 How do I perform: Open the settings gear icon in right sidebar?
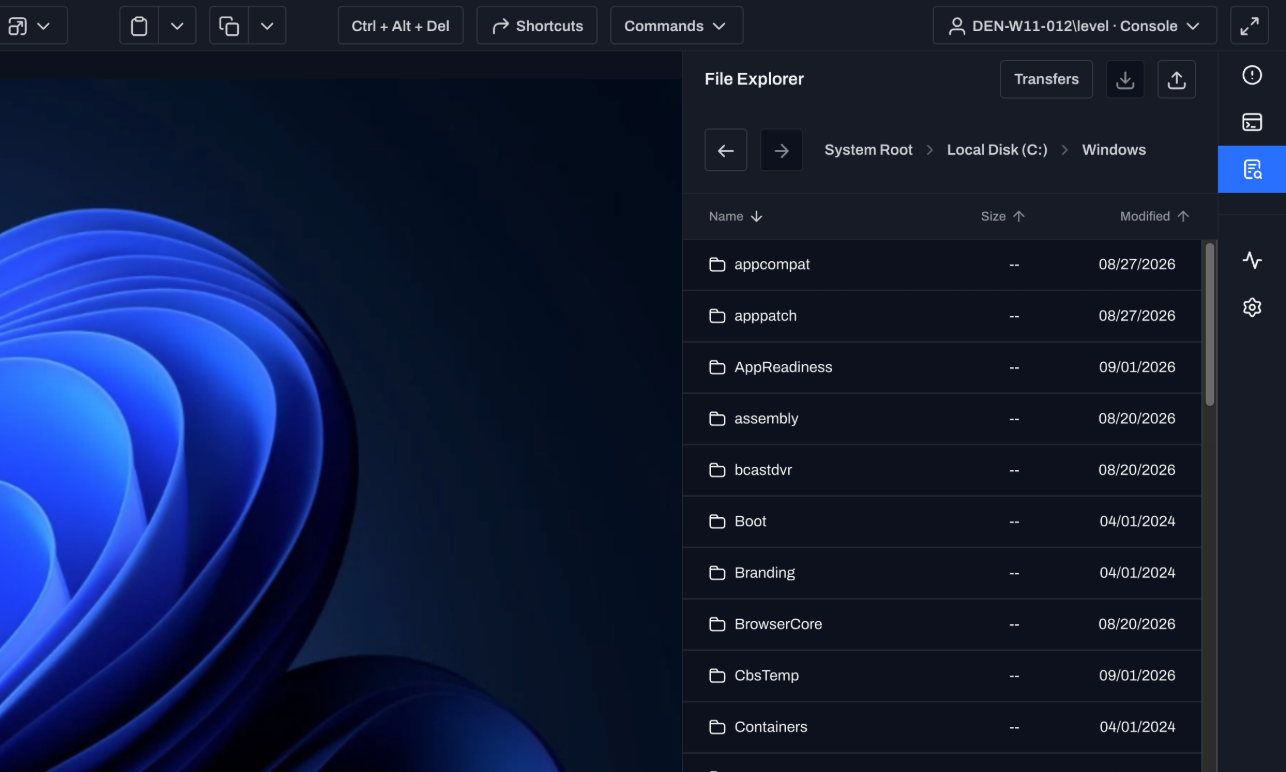click(1252, 307)
